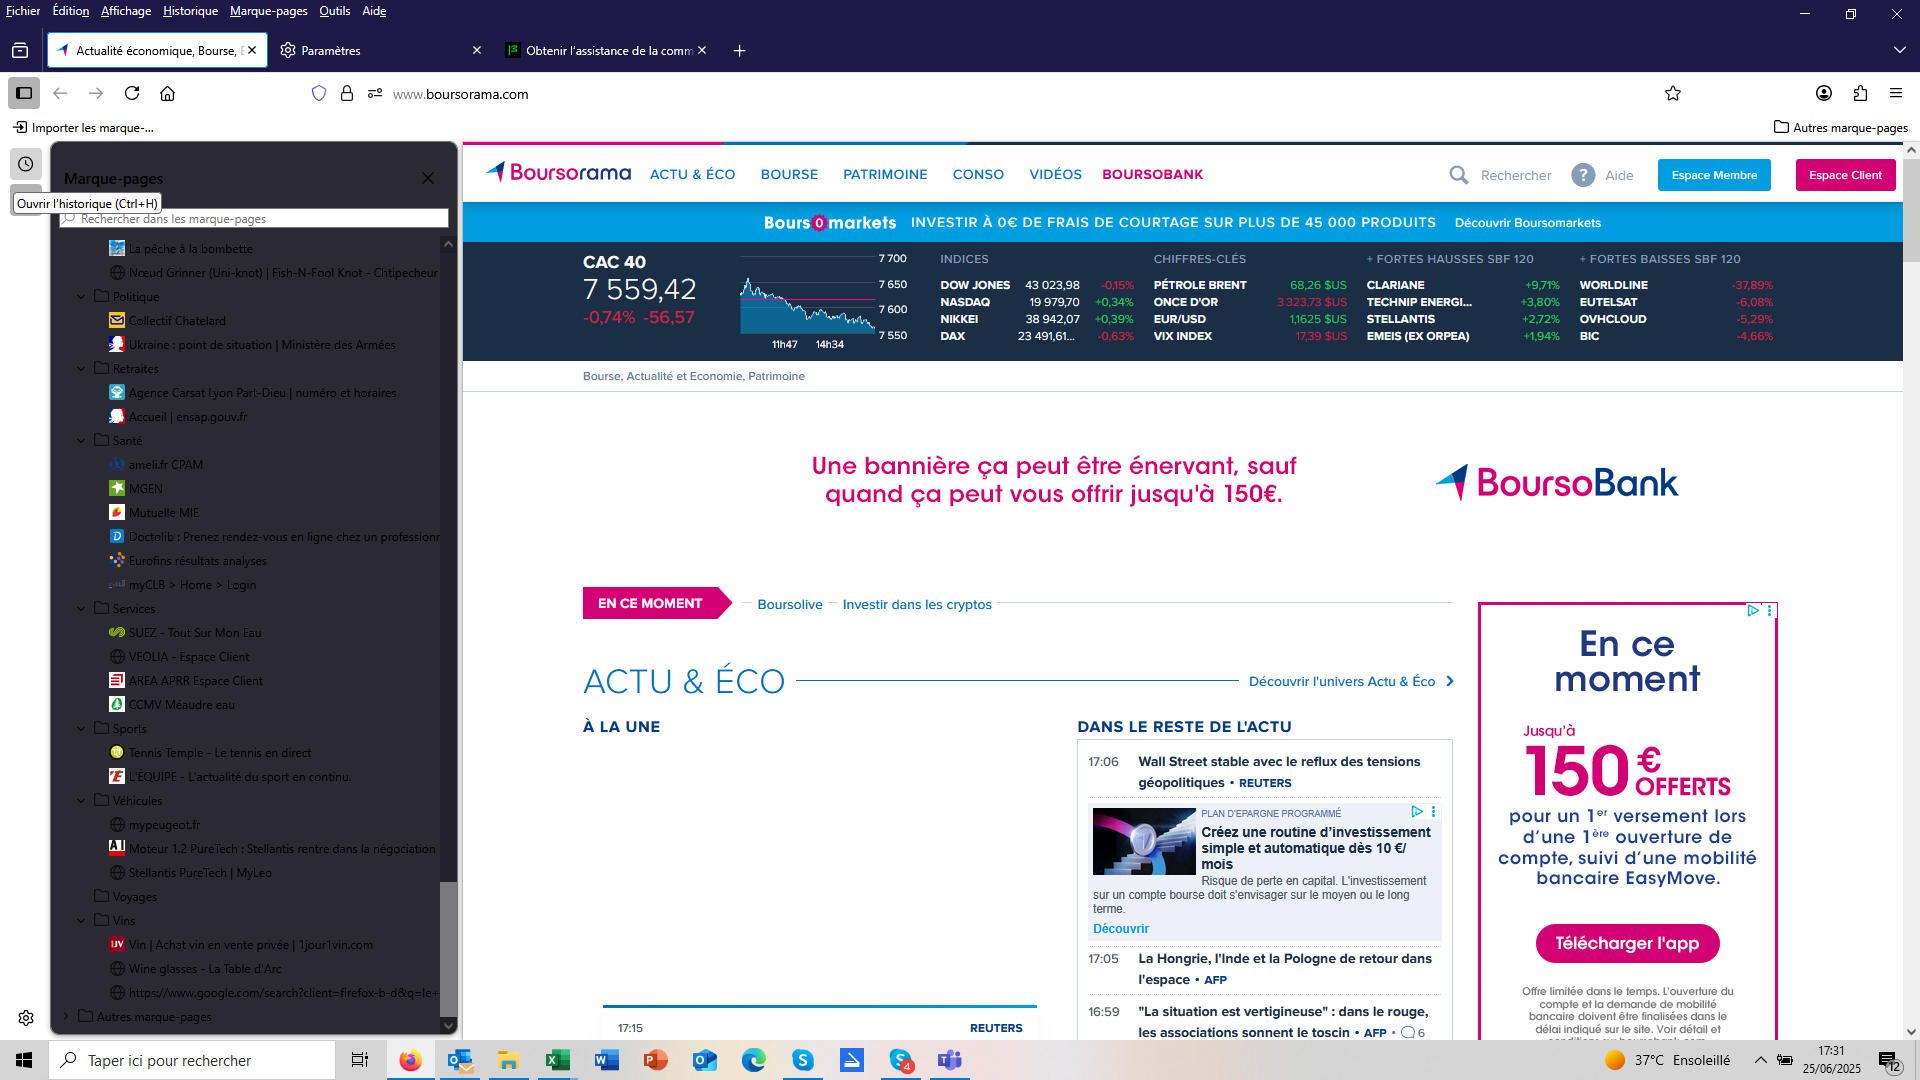Close the Paramètres tab

coord(477,50)
